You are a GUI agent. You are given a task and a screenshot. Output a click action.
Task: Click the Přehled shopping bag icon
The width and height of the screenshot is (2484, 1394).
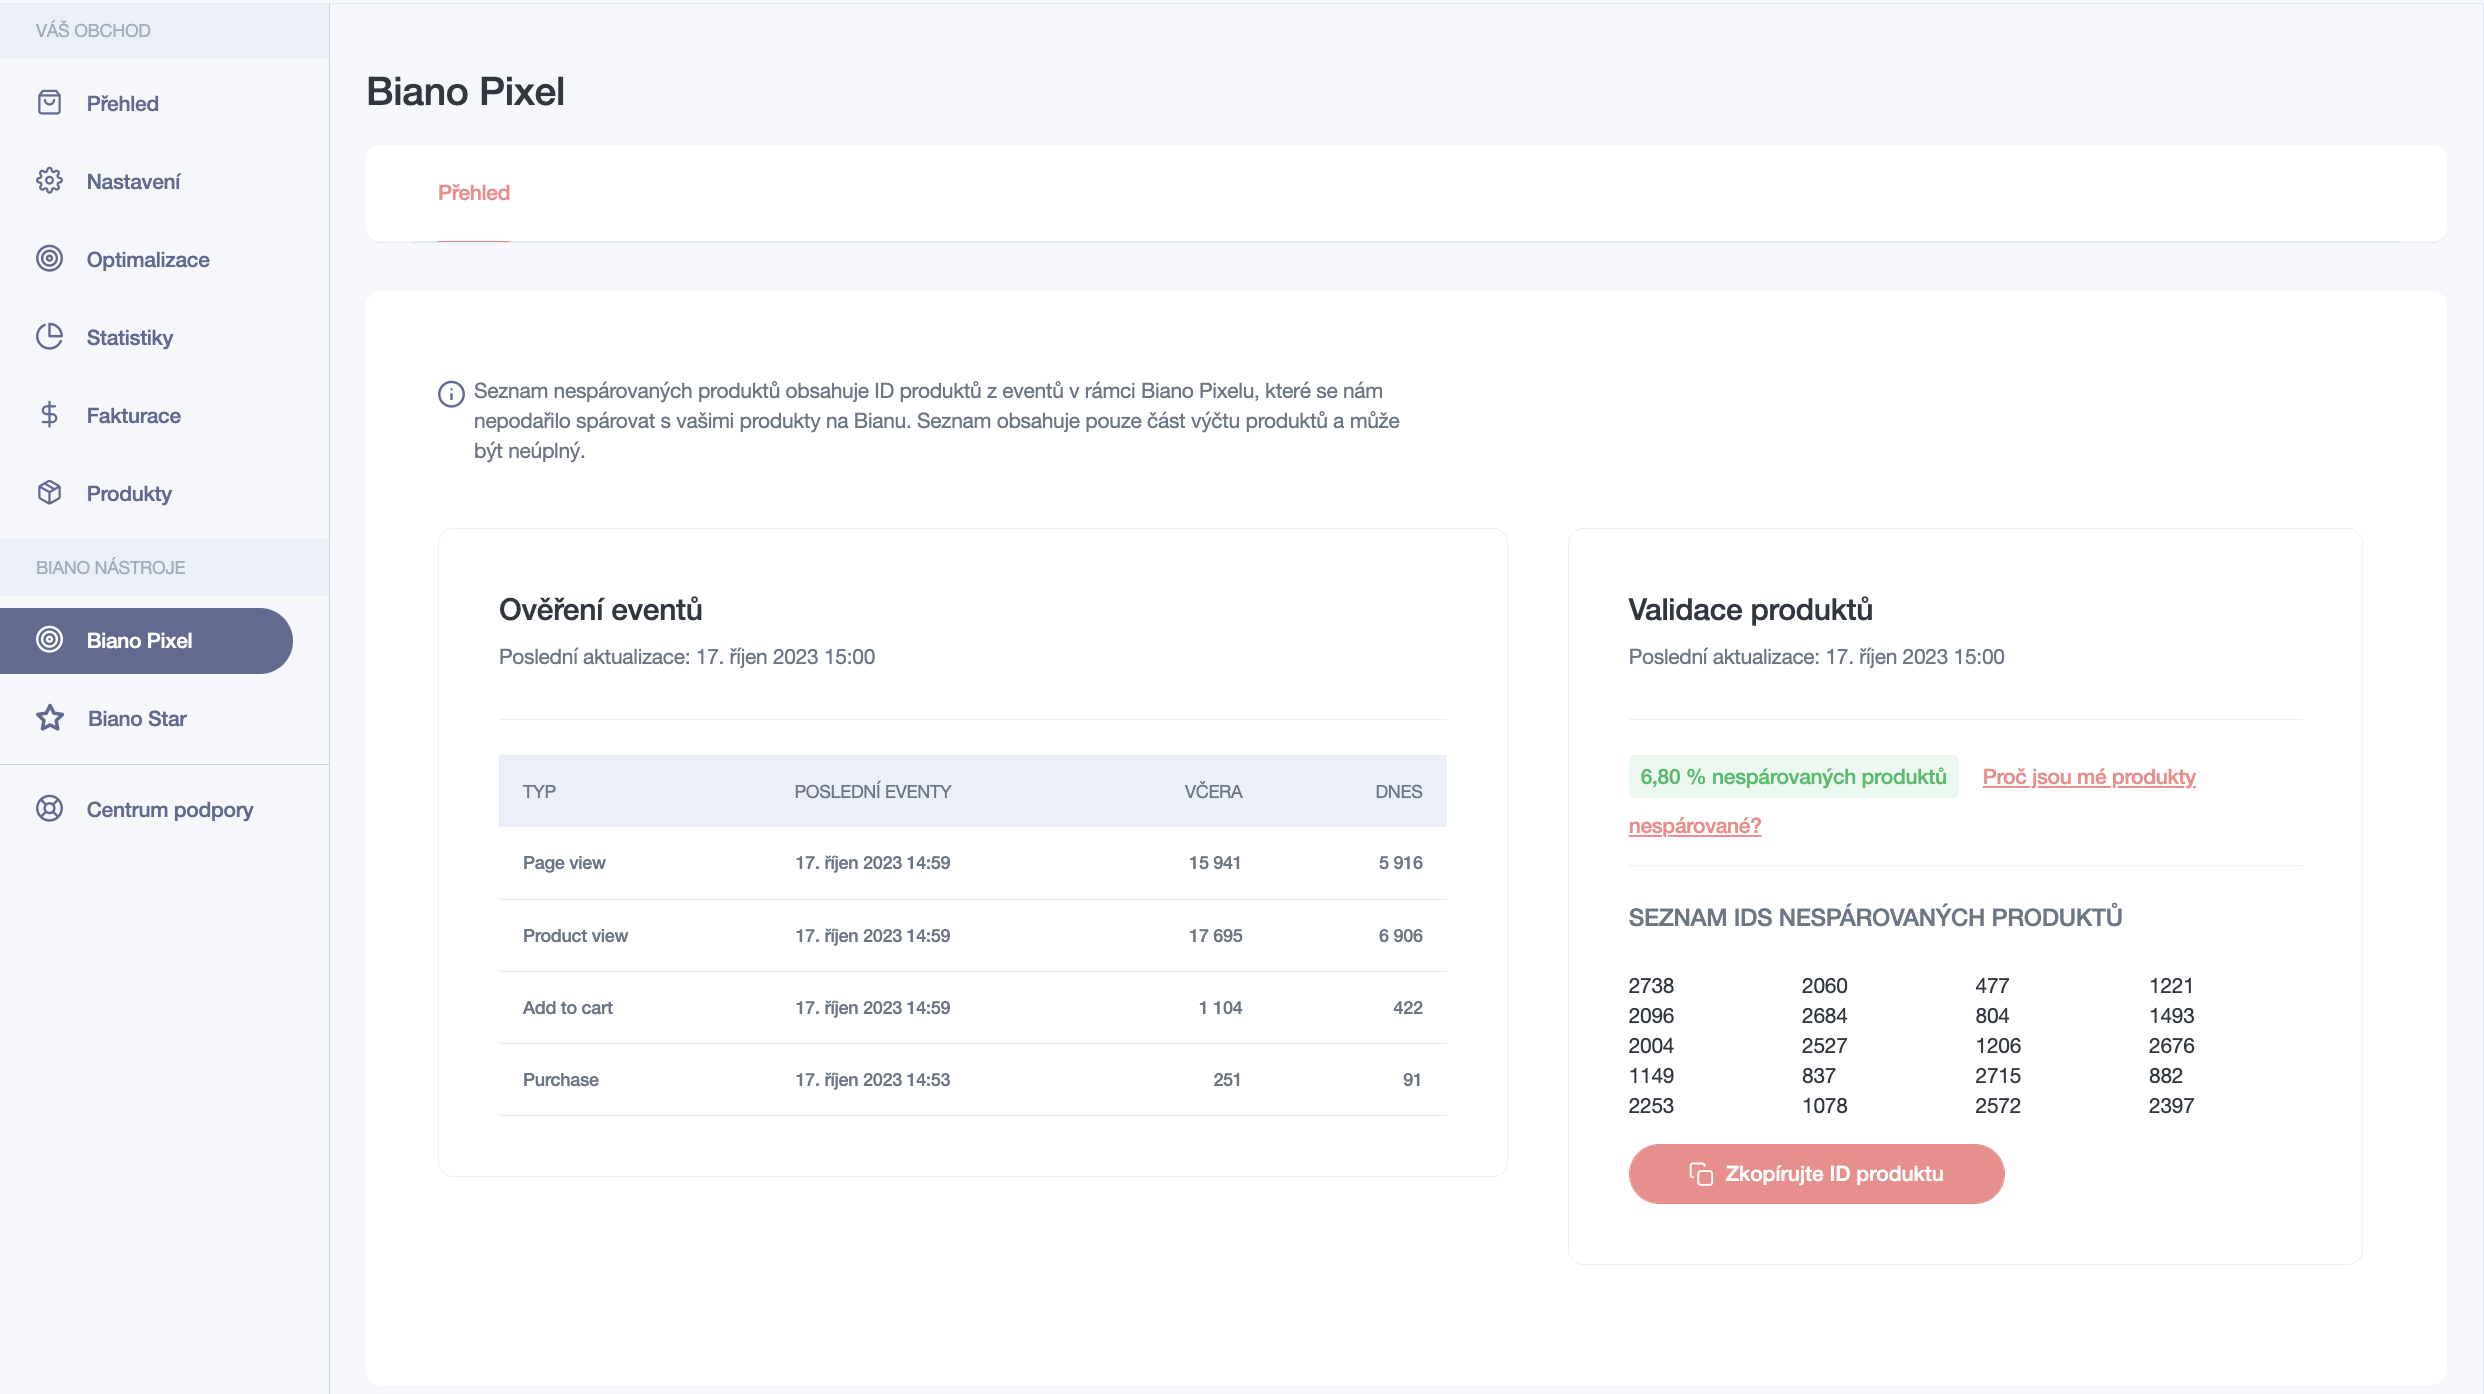(x=49, y=103)
